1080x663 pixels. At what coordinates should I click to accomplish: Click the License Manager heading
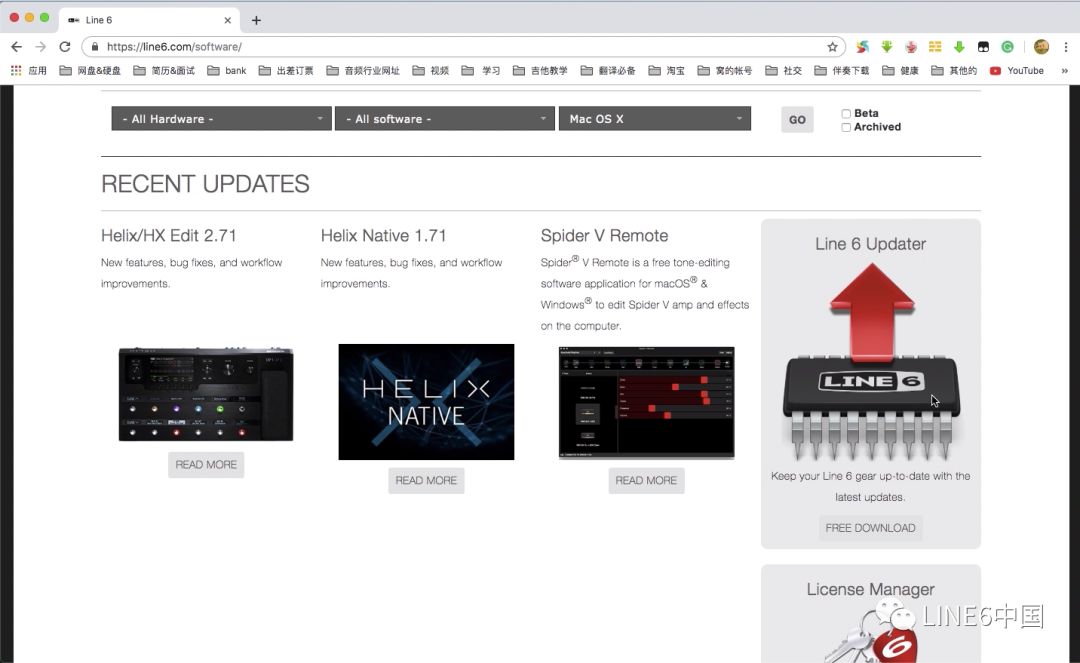coord(871,589)
